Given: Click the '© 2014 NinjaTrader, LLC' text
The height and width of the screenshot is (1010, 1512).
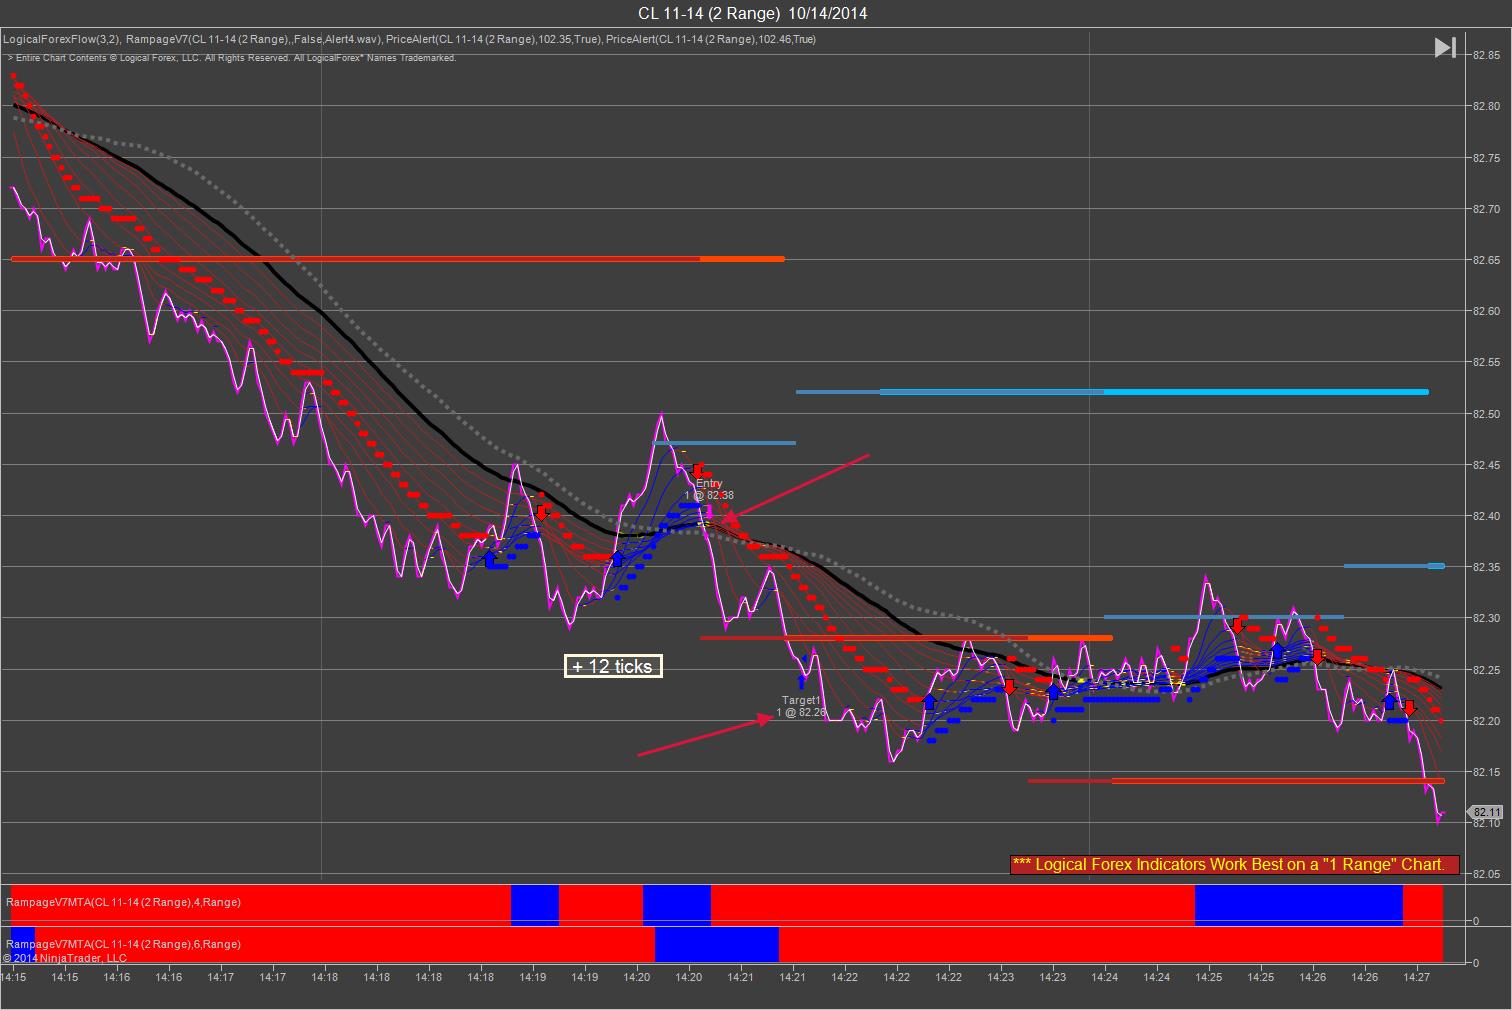Looking at the screenshot, I should (65, 958).
